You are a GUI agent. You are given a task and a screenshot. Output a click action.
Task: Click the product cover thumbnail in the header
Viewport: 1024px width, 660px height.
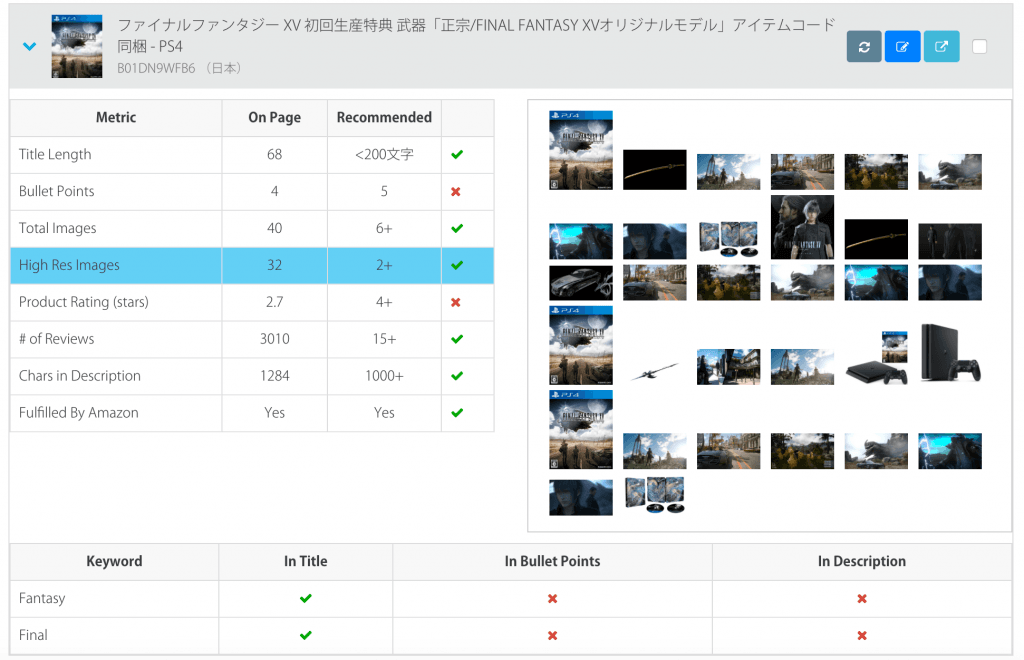[77, 46]
